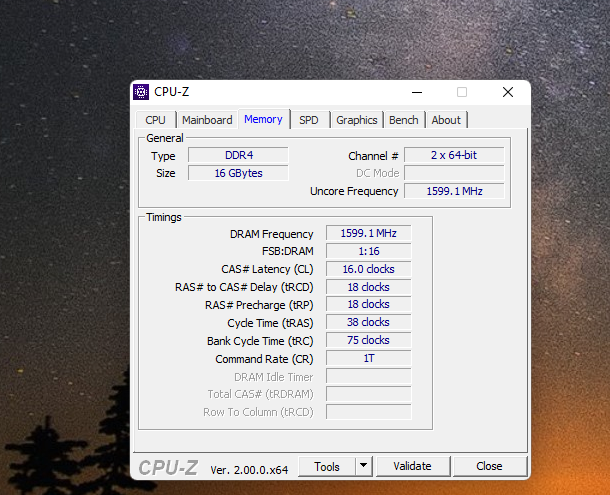
Task: Click the CPU-Z app icon in title bar
Action: pyautogui.click(x=141, y=92)
